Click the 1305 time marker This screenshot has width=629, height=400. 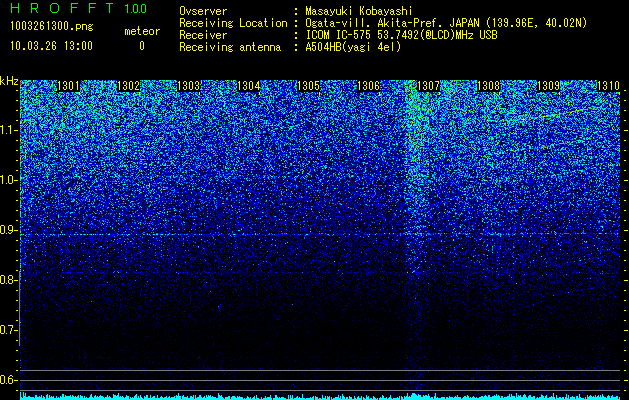click(x=308, y=86)
